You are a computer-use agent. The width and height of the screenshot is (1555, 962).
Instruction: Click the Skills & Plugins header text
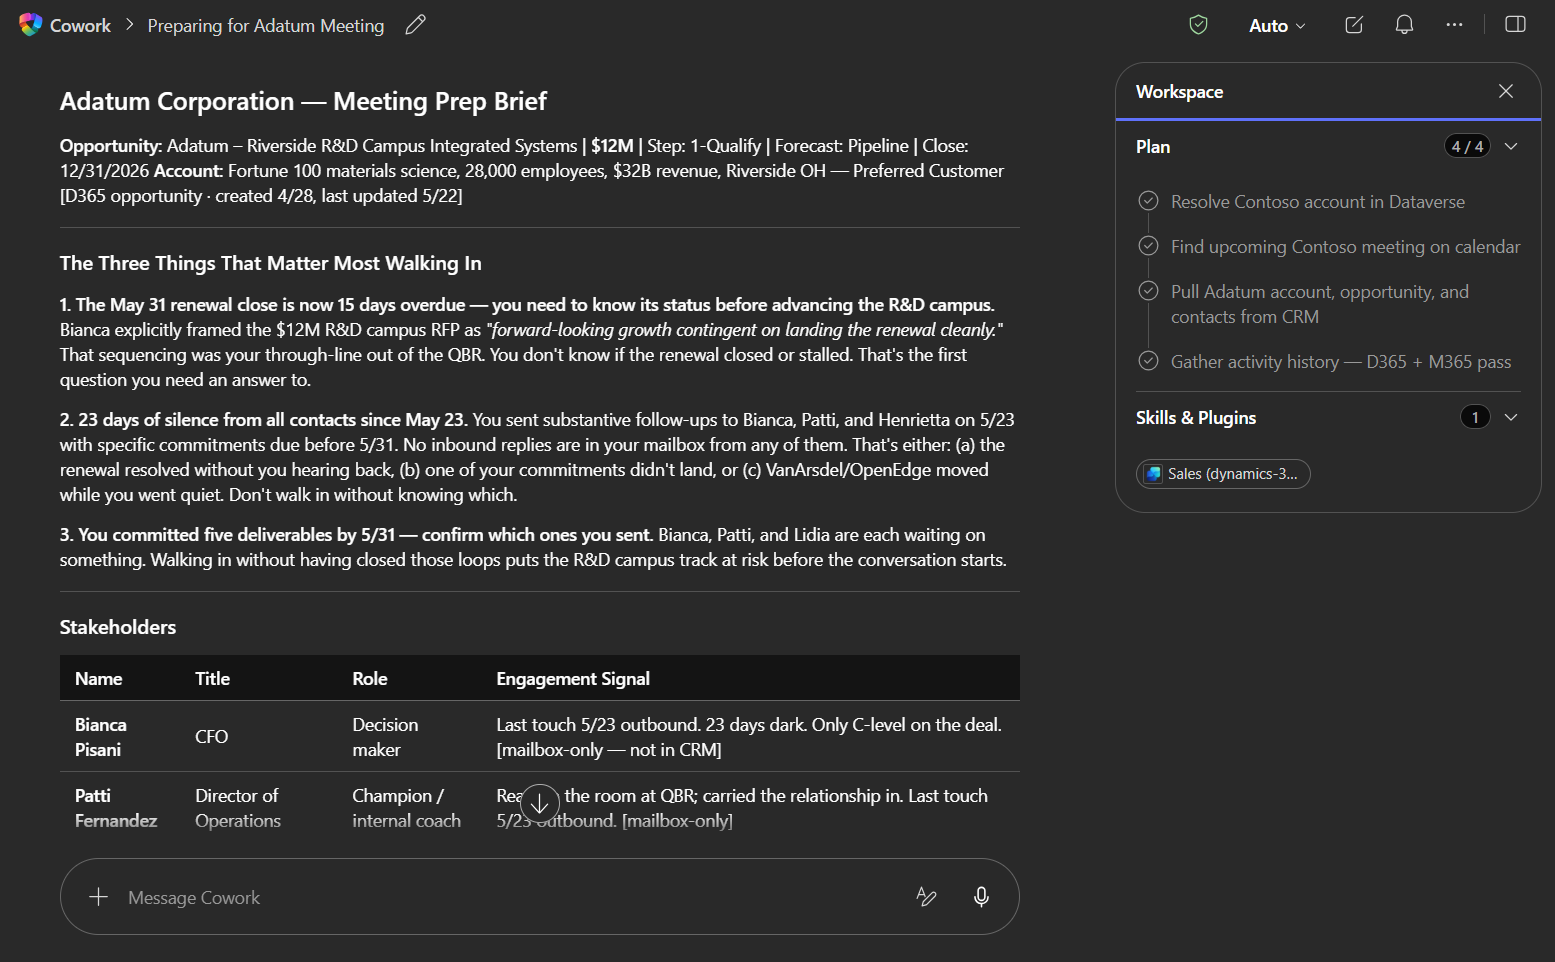(1196, 417)
